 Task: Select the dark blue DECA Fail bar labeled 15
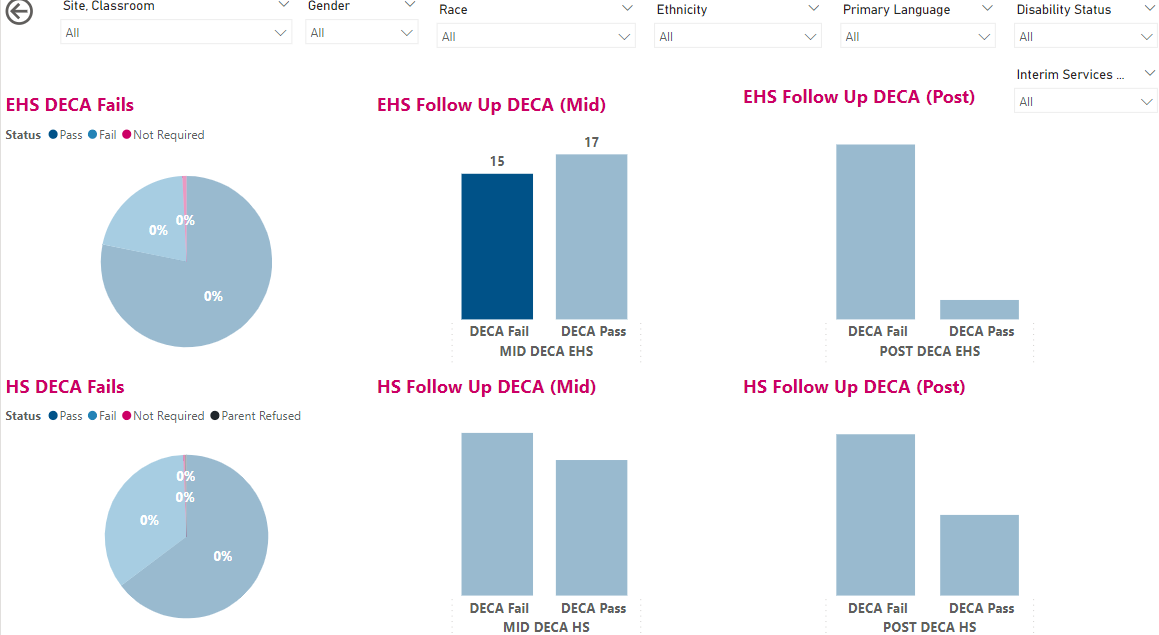click(497, 246)
